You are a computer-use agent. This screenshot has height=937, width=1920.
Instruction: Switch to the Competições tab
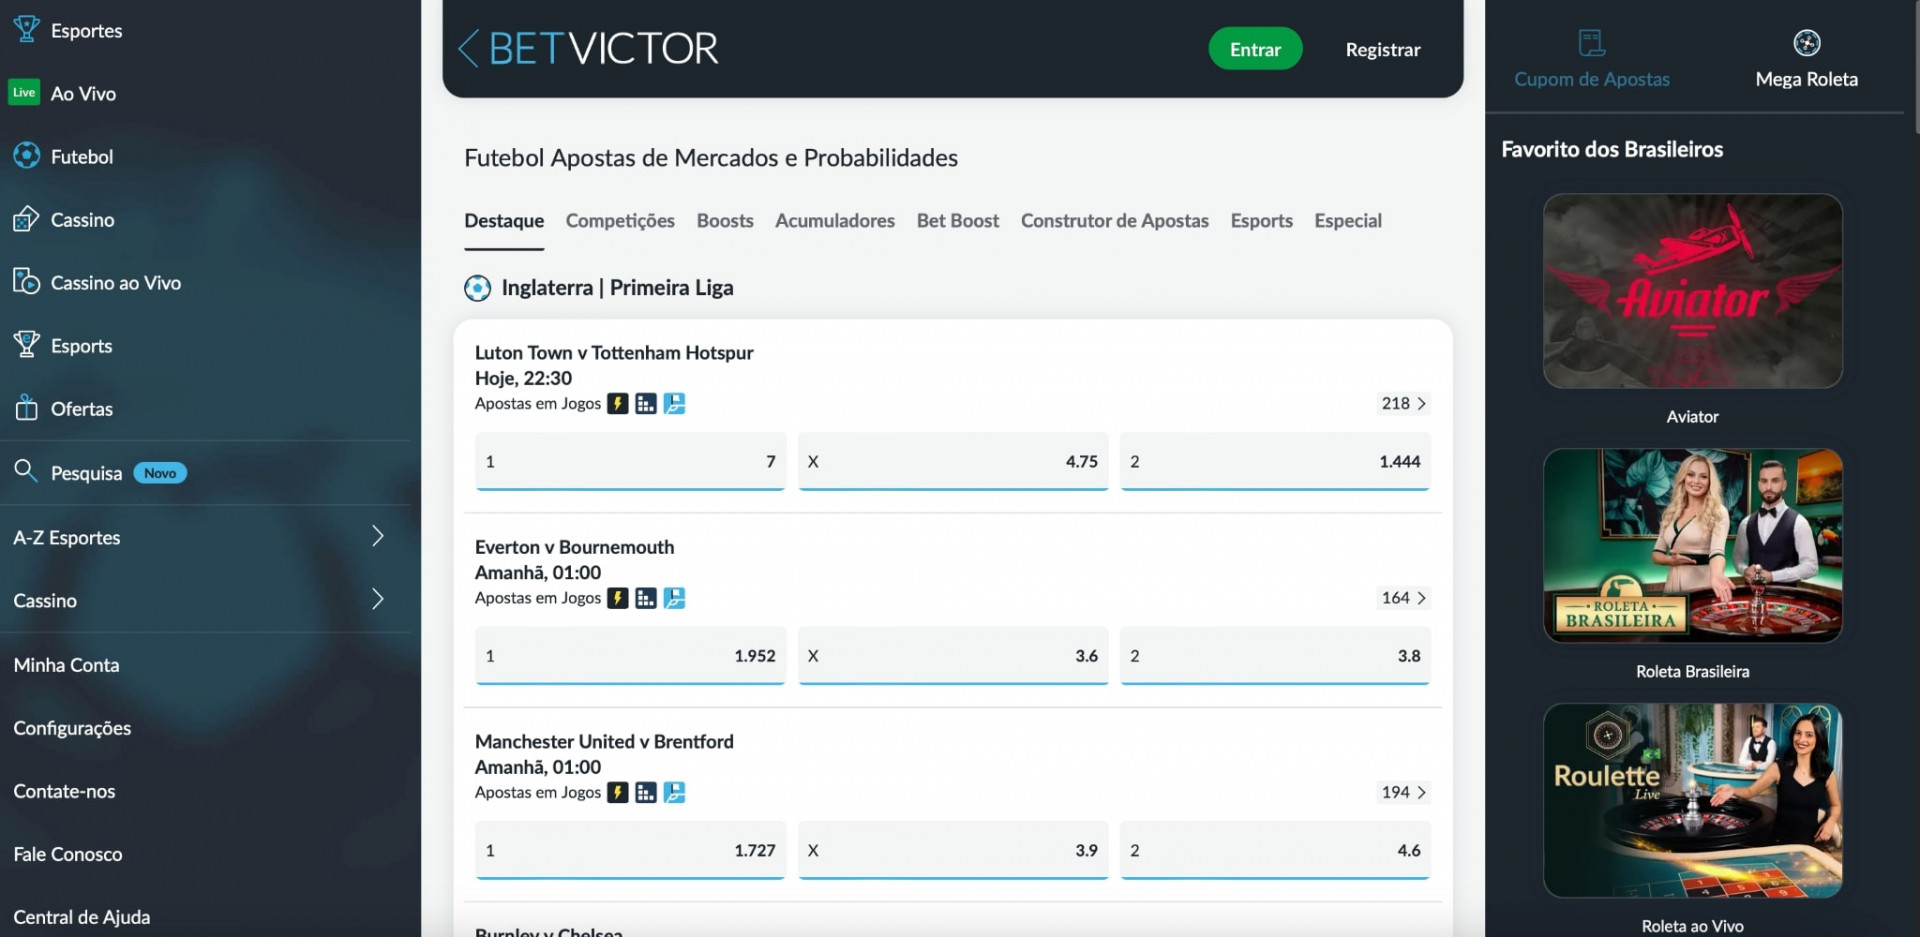(620, 221)
